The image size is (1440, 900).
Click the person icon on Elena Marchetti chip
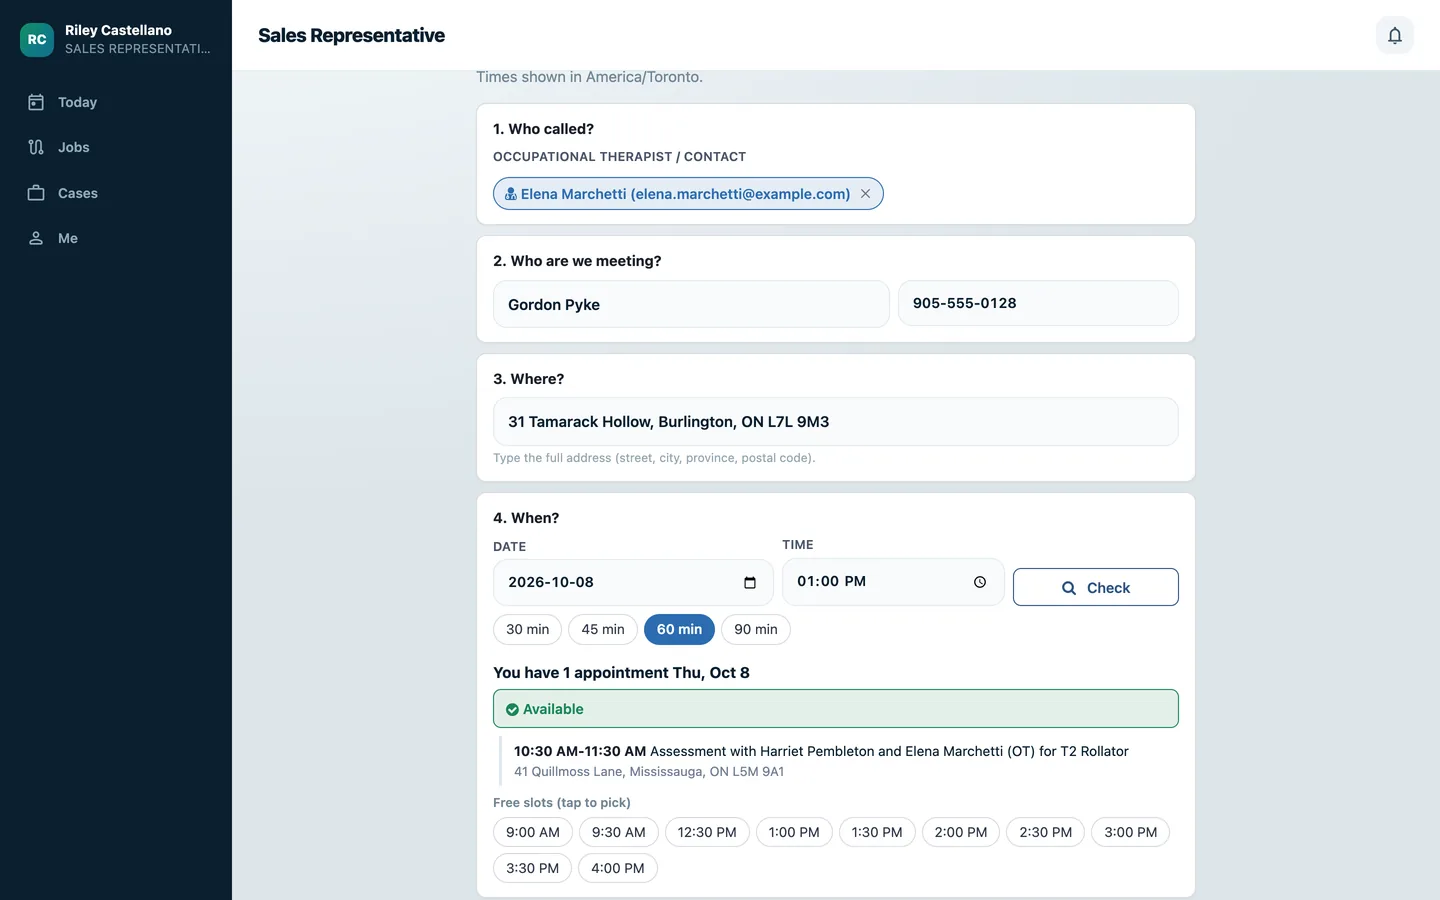(510, 194)
